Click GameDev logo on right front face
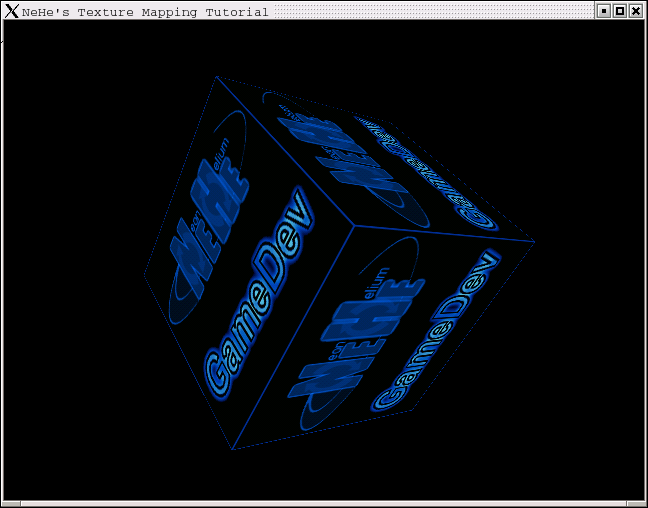This screenshot has width=648, height=508. point(435,332)
